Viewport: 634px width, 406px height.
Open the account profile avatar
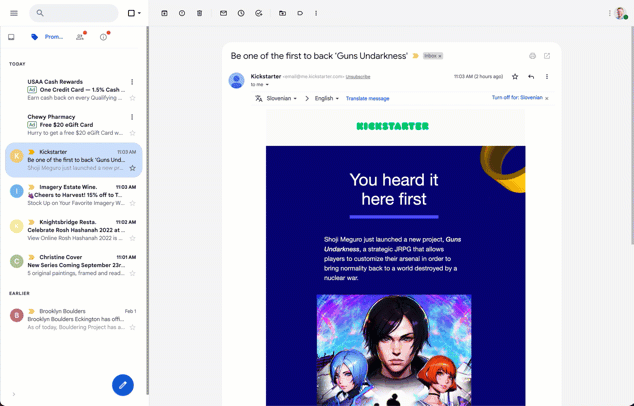[x=620, y=13]
